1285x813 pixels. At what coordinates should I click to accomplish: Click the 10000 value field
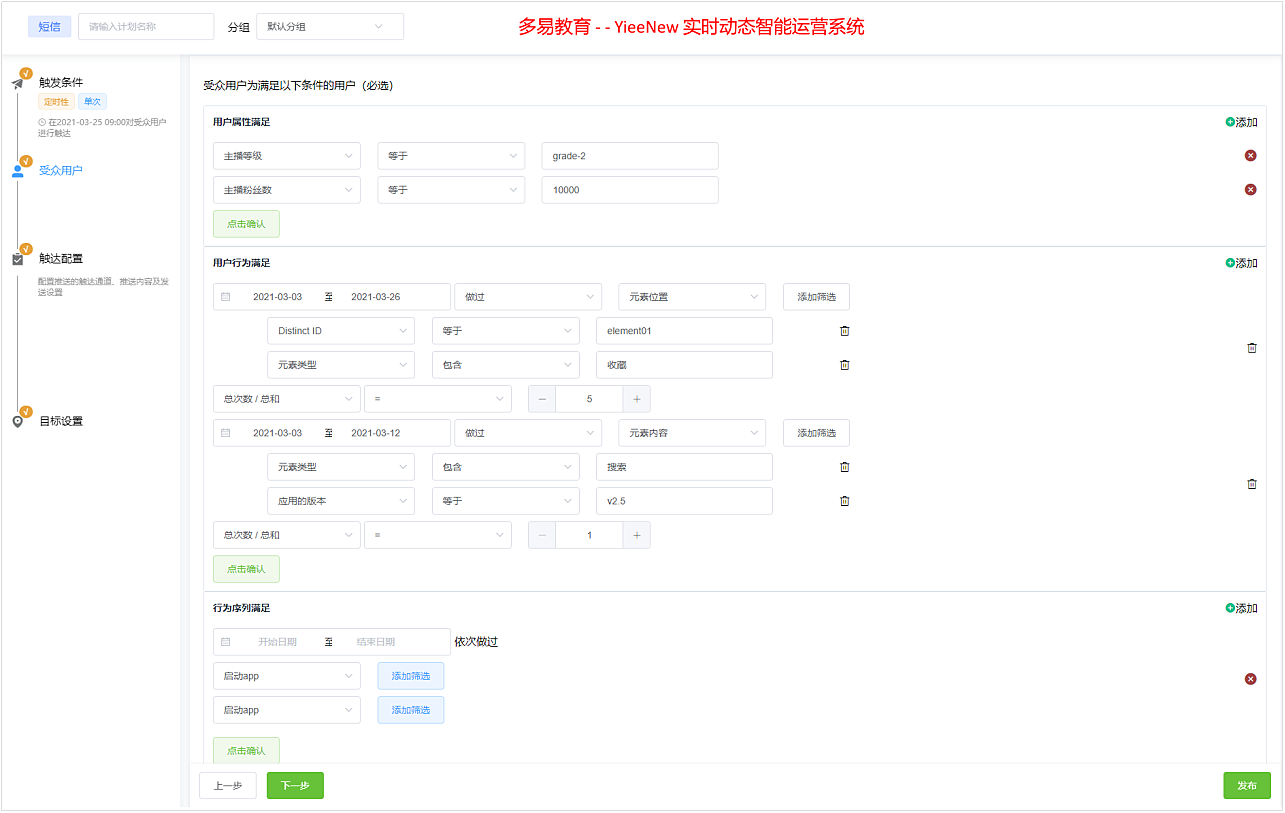click(630, 190)
